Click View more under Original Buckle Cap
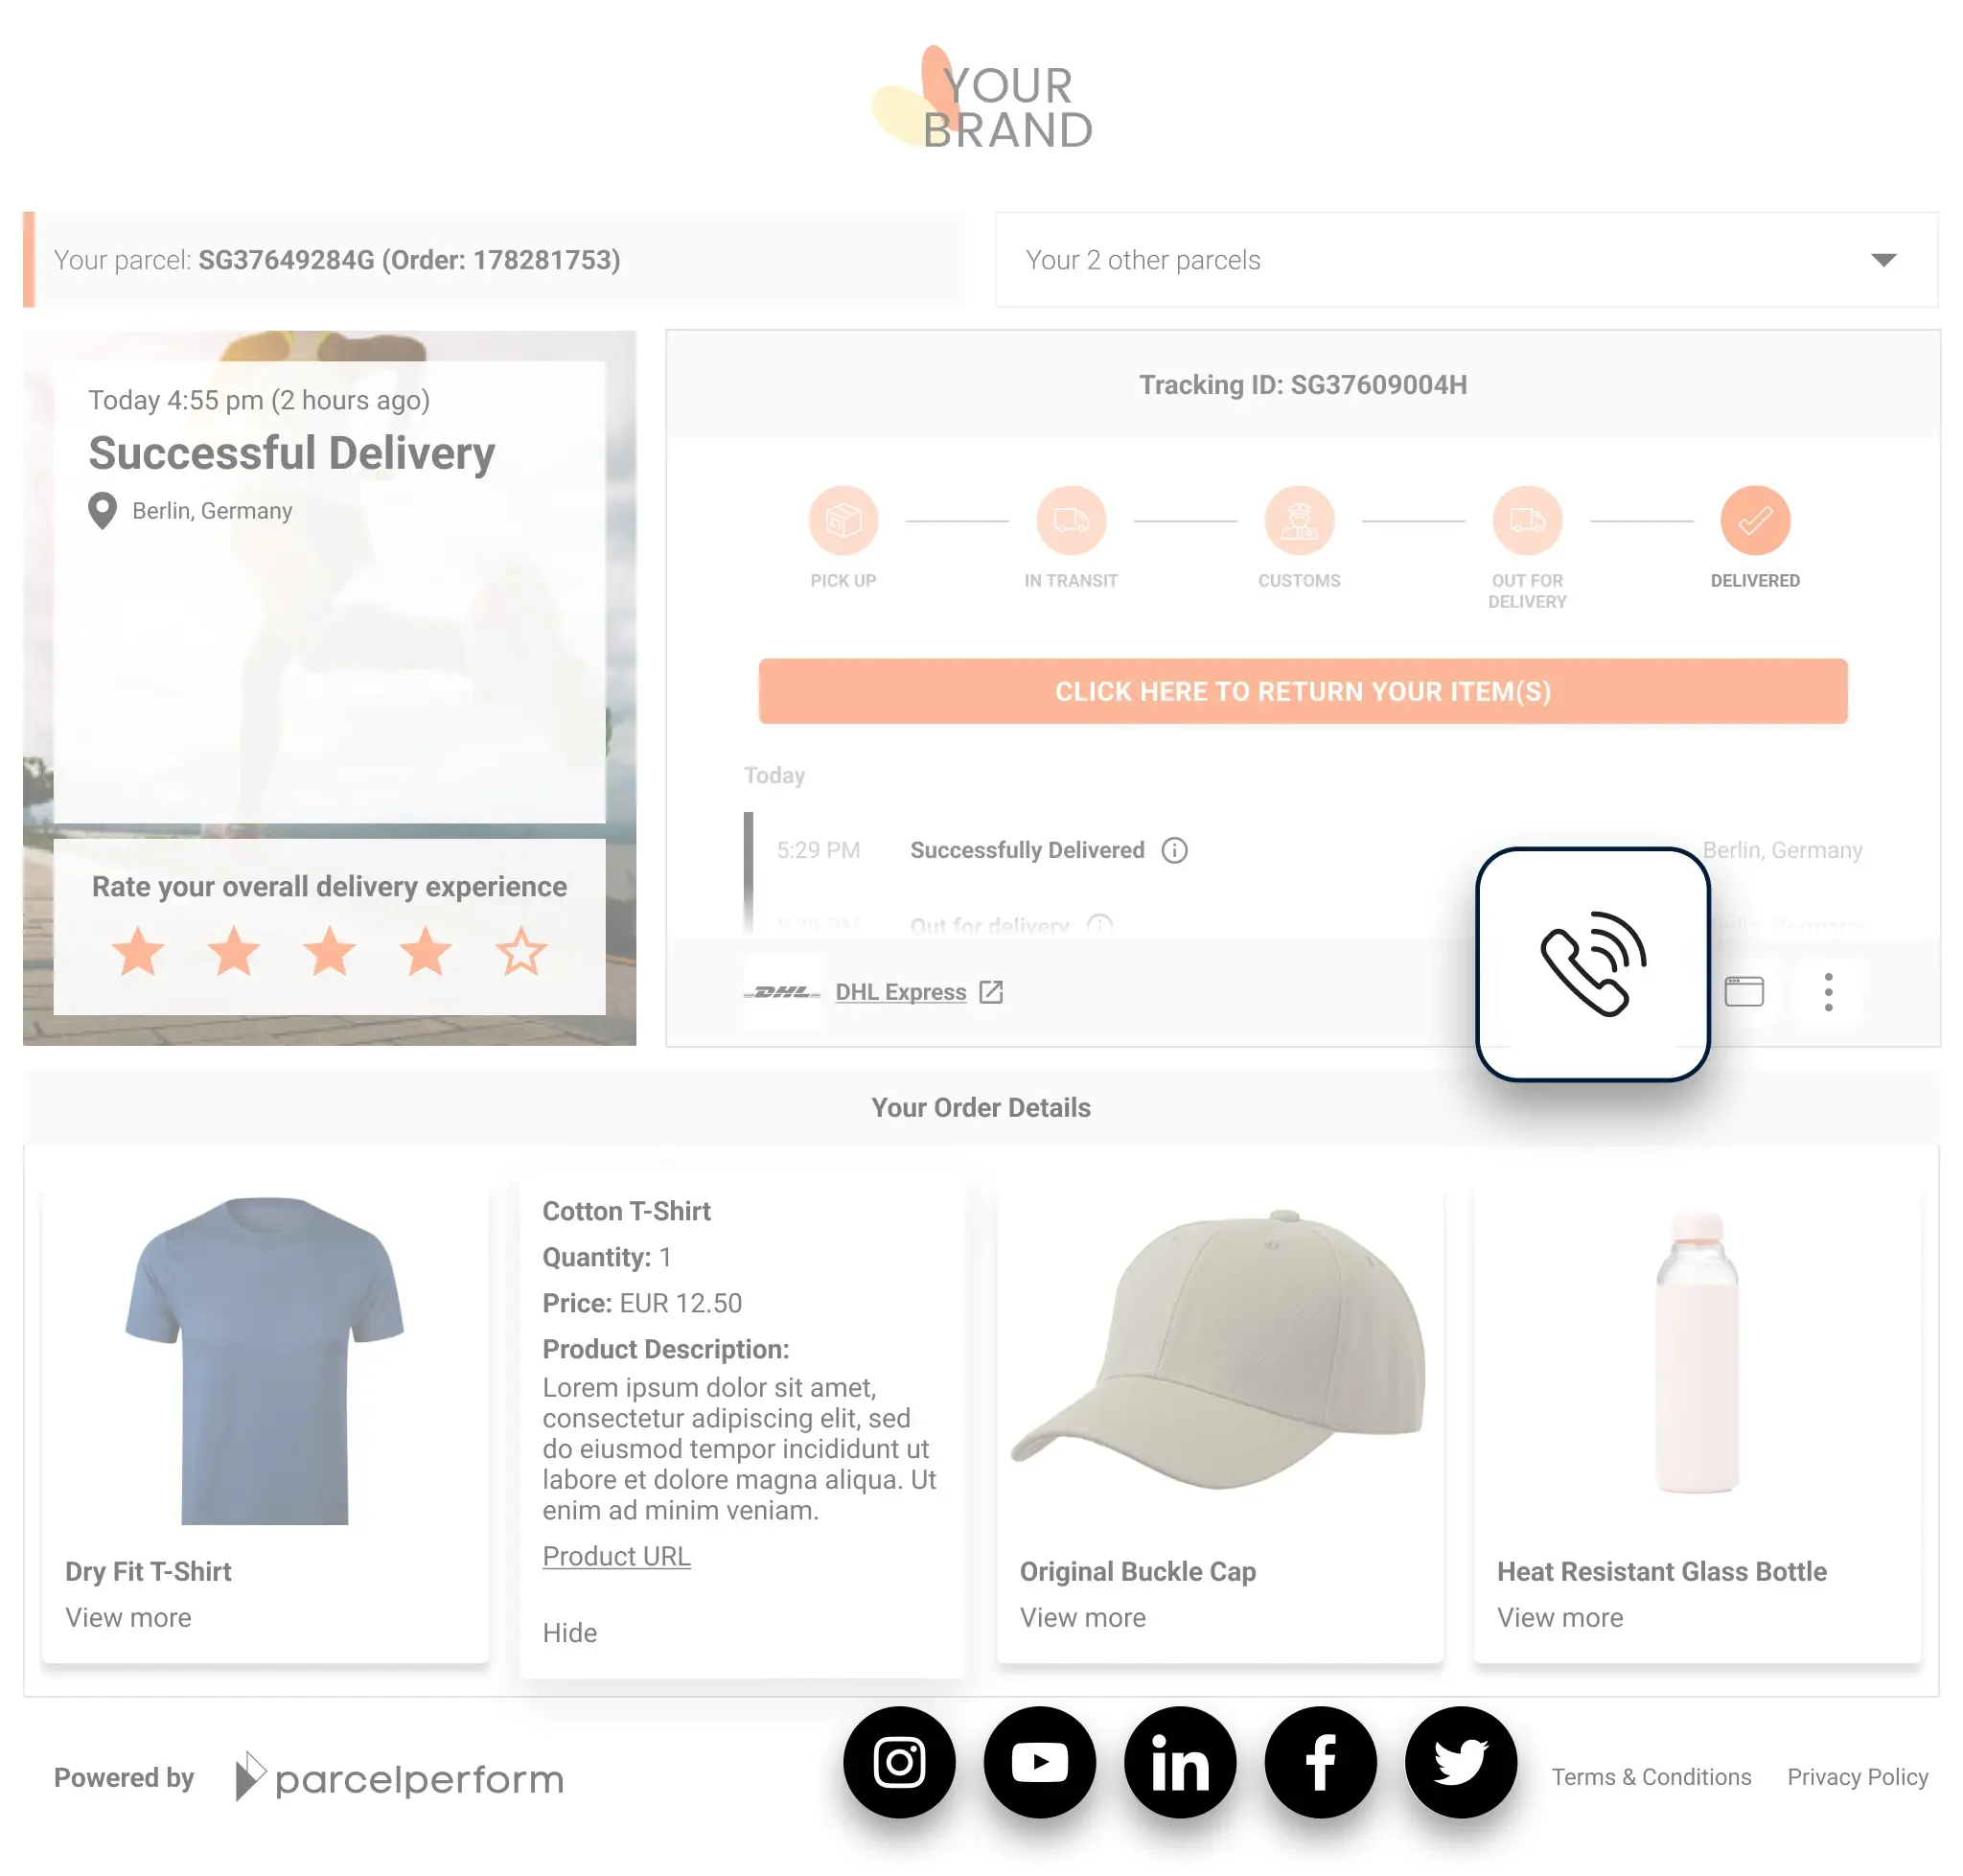This screenshot has width=1963, height=1876. [1082, 1617]
